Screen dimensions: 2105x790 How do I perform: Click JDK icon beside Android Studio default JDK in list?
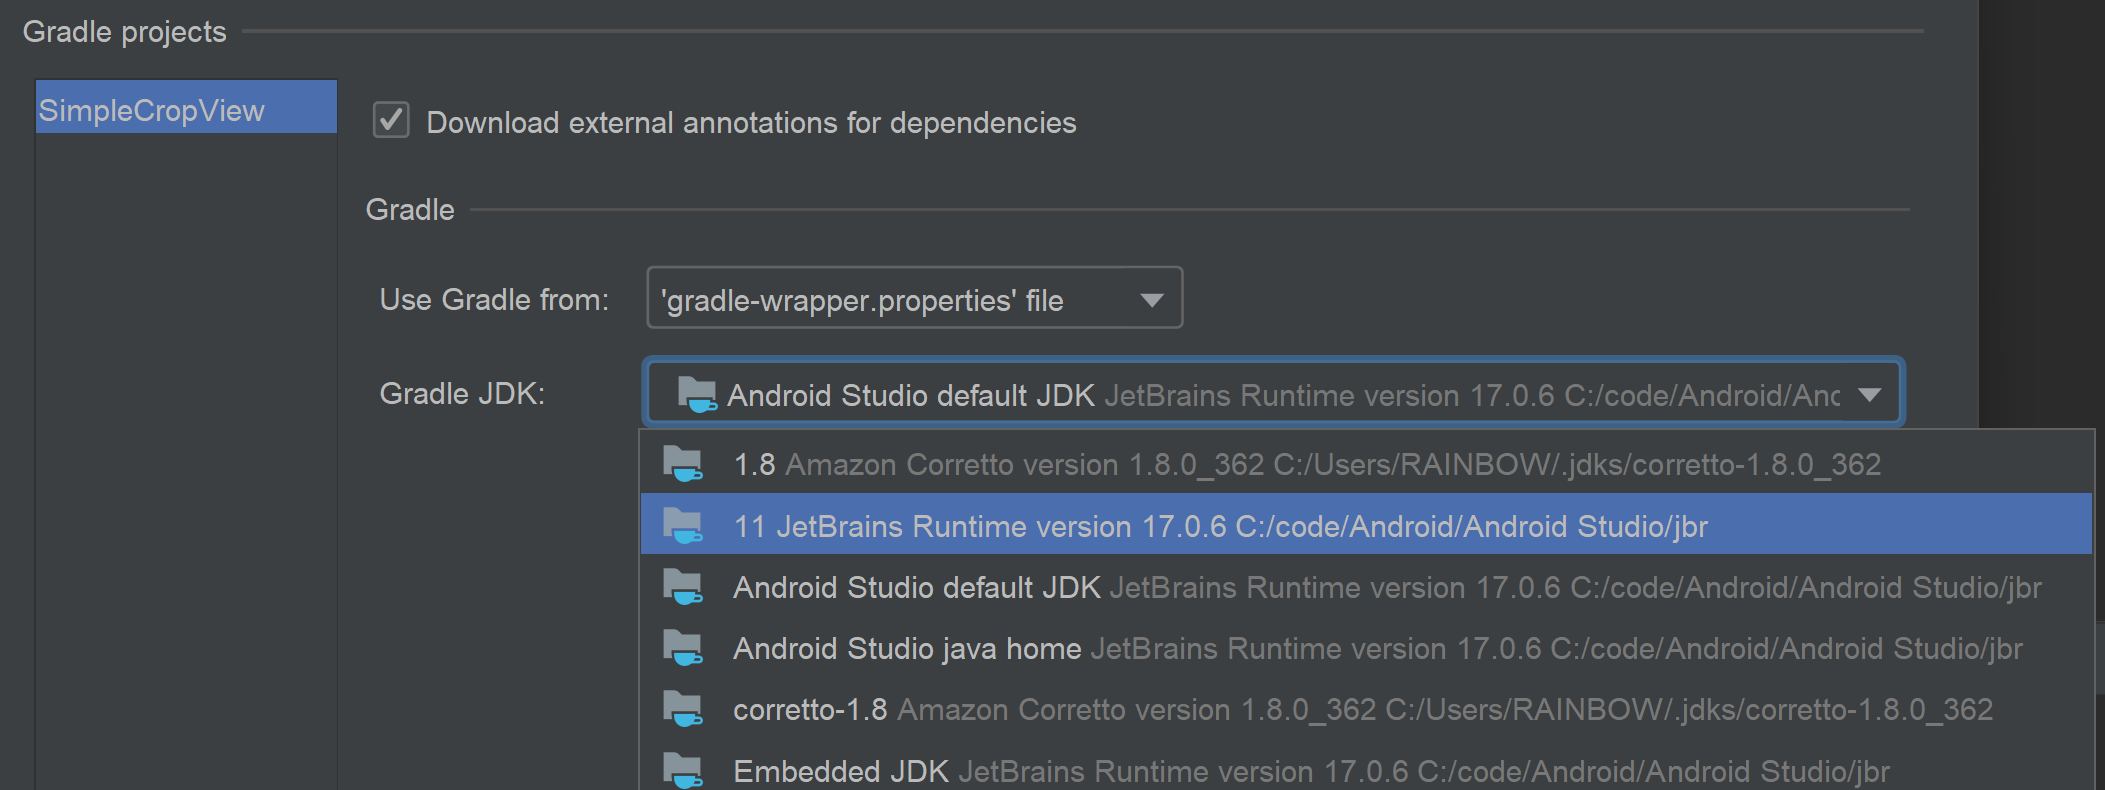point(683,587)
